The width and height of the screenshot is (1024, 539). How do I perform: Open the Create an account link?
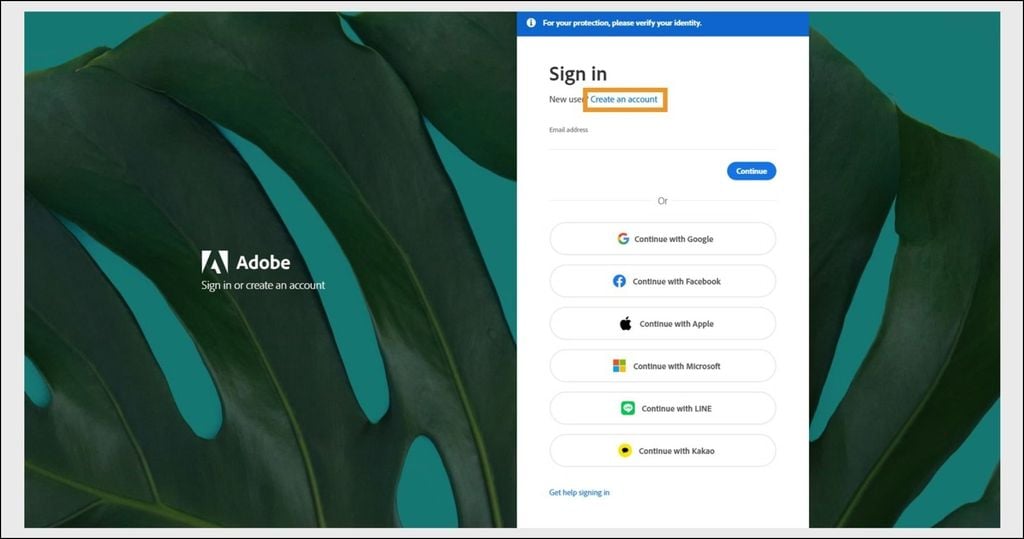[x=624, y=100]
